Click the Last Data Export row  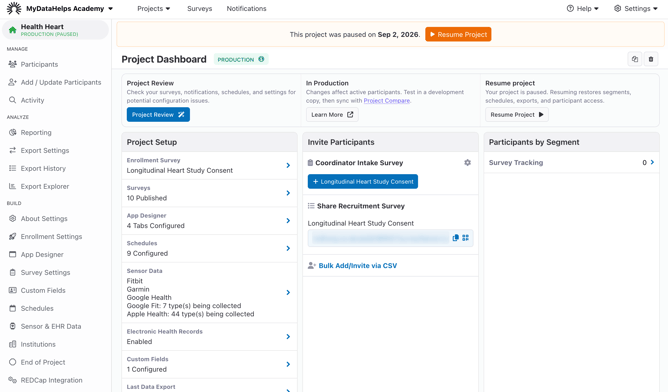(x=209, y=386)
